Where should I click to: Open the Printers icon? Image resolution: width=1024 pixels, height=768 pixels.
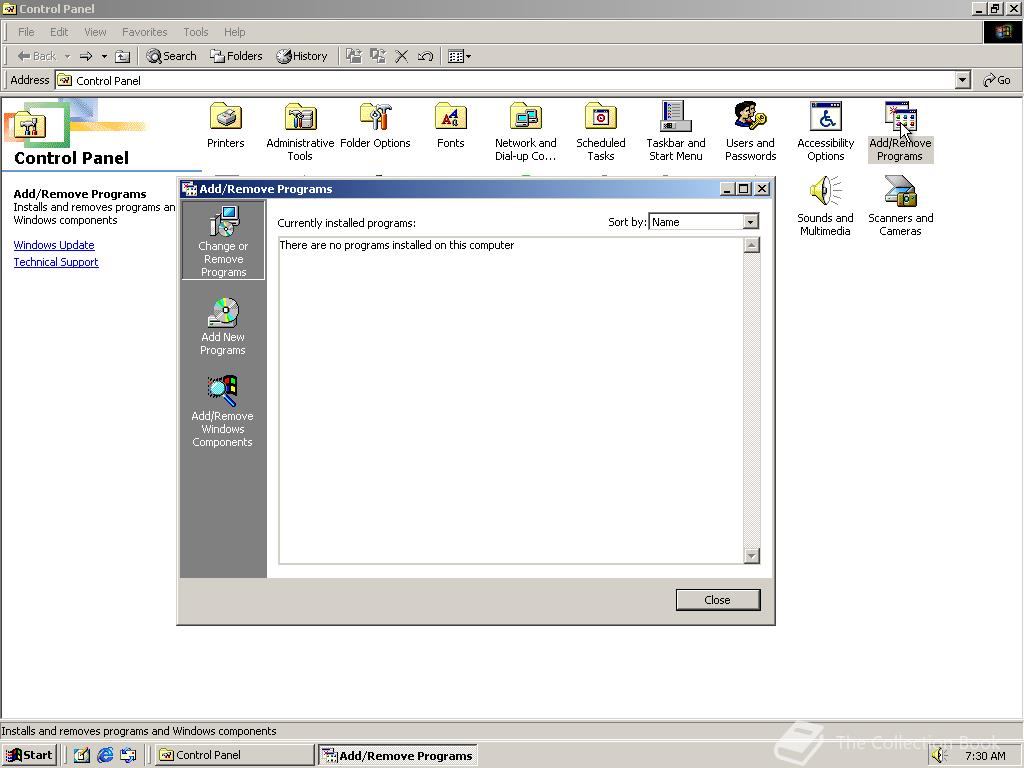[225, 125]
